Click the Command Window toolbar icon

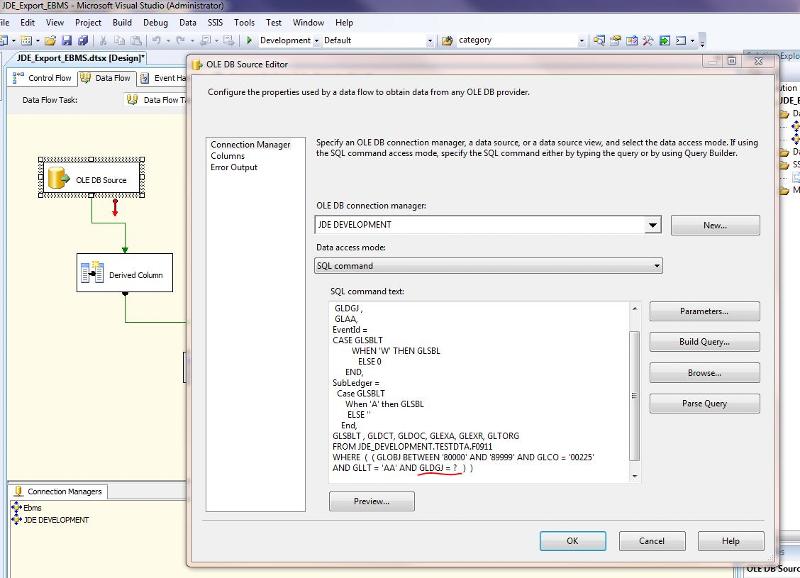tap(681, 40)
